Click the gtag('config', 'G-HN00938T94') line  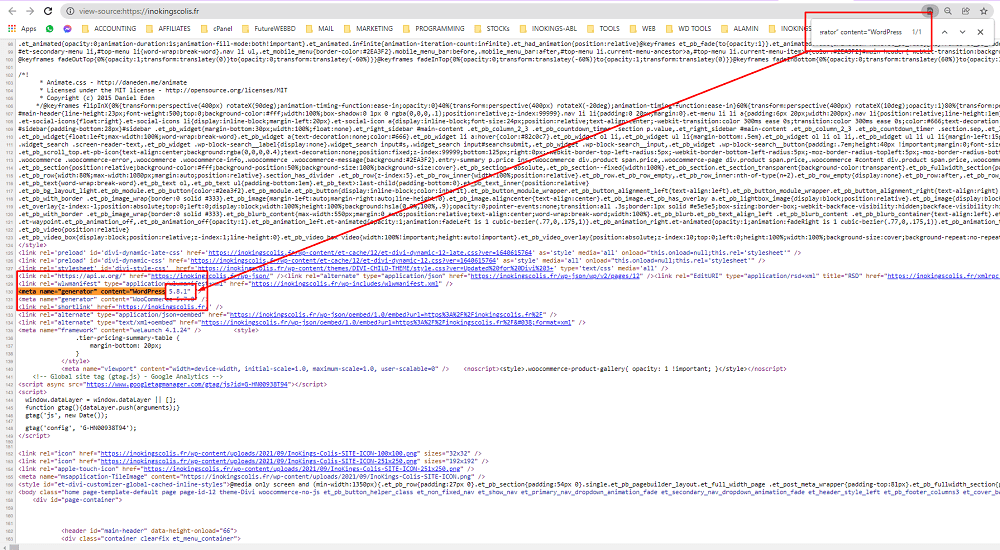point(81,428)
